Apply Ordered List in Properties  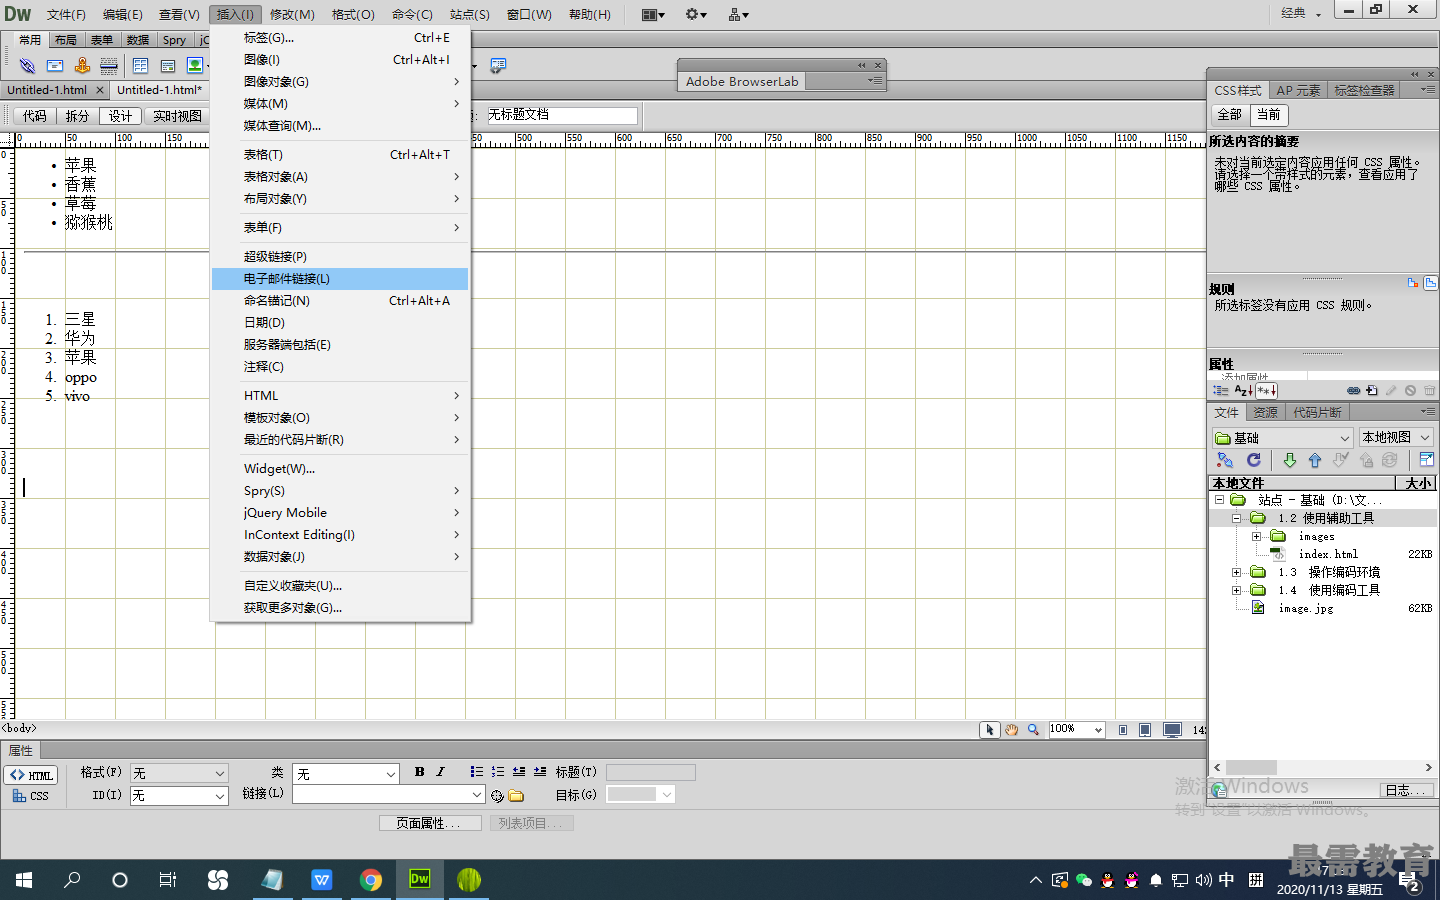pyautogui.click(x=498, y=772)
